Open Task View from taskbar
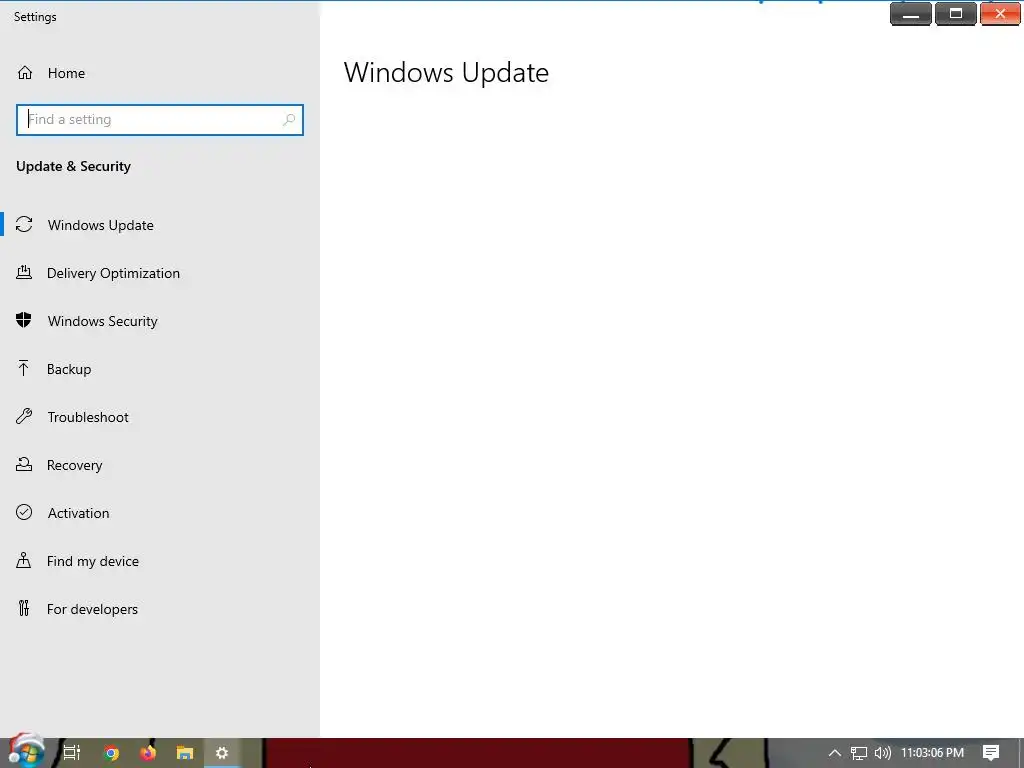This screenshot has height=768, width=1024. point(72,753)
